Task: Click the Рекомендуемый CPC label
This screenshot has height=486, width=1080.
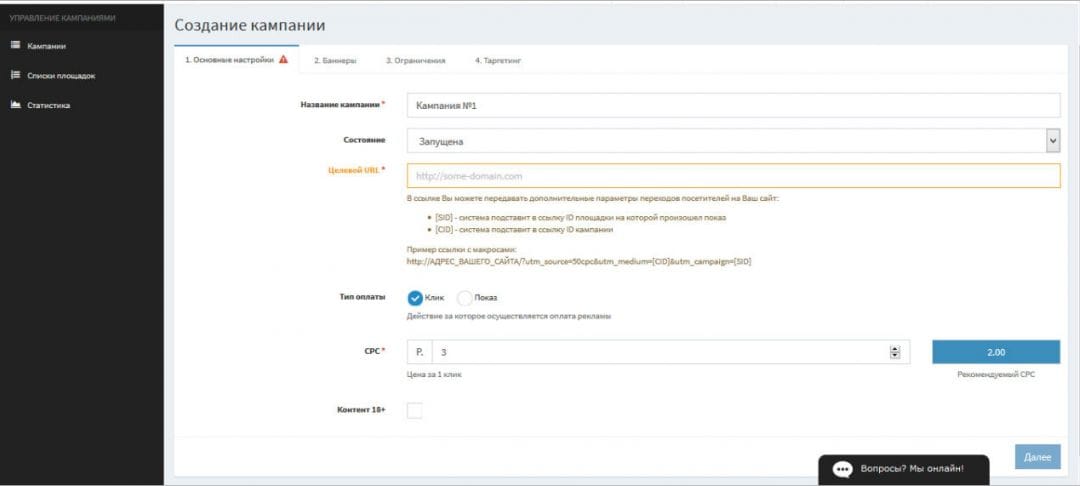Action: (x=996, y=374)
